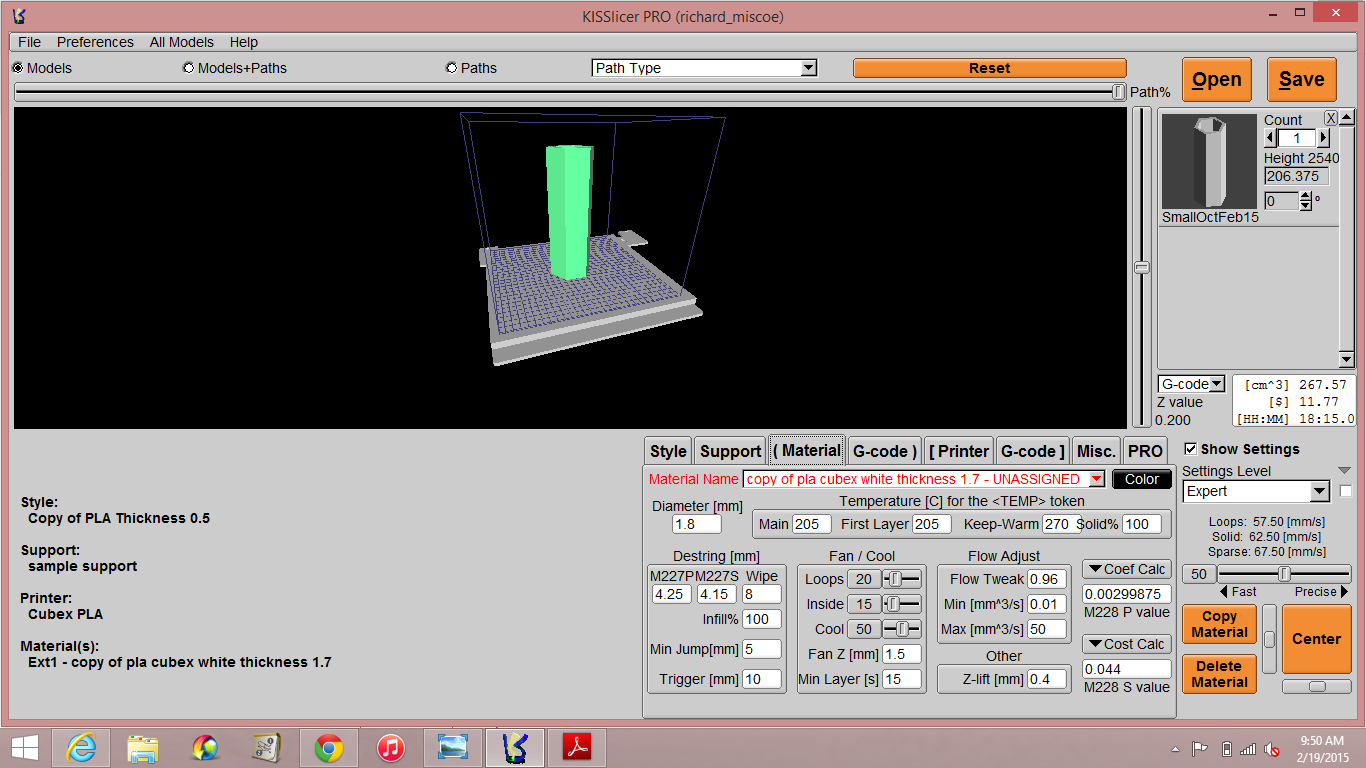Uncheck the Show Settings checkbox
This screenshot has width=1366, height=768.
1190,449
